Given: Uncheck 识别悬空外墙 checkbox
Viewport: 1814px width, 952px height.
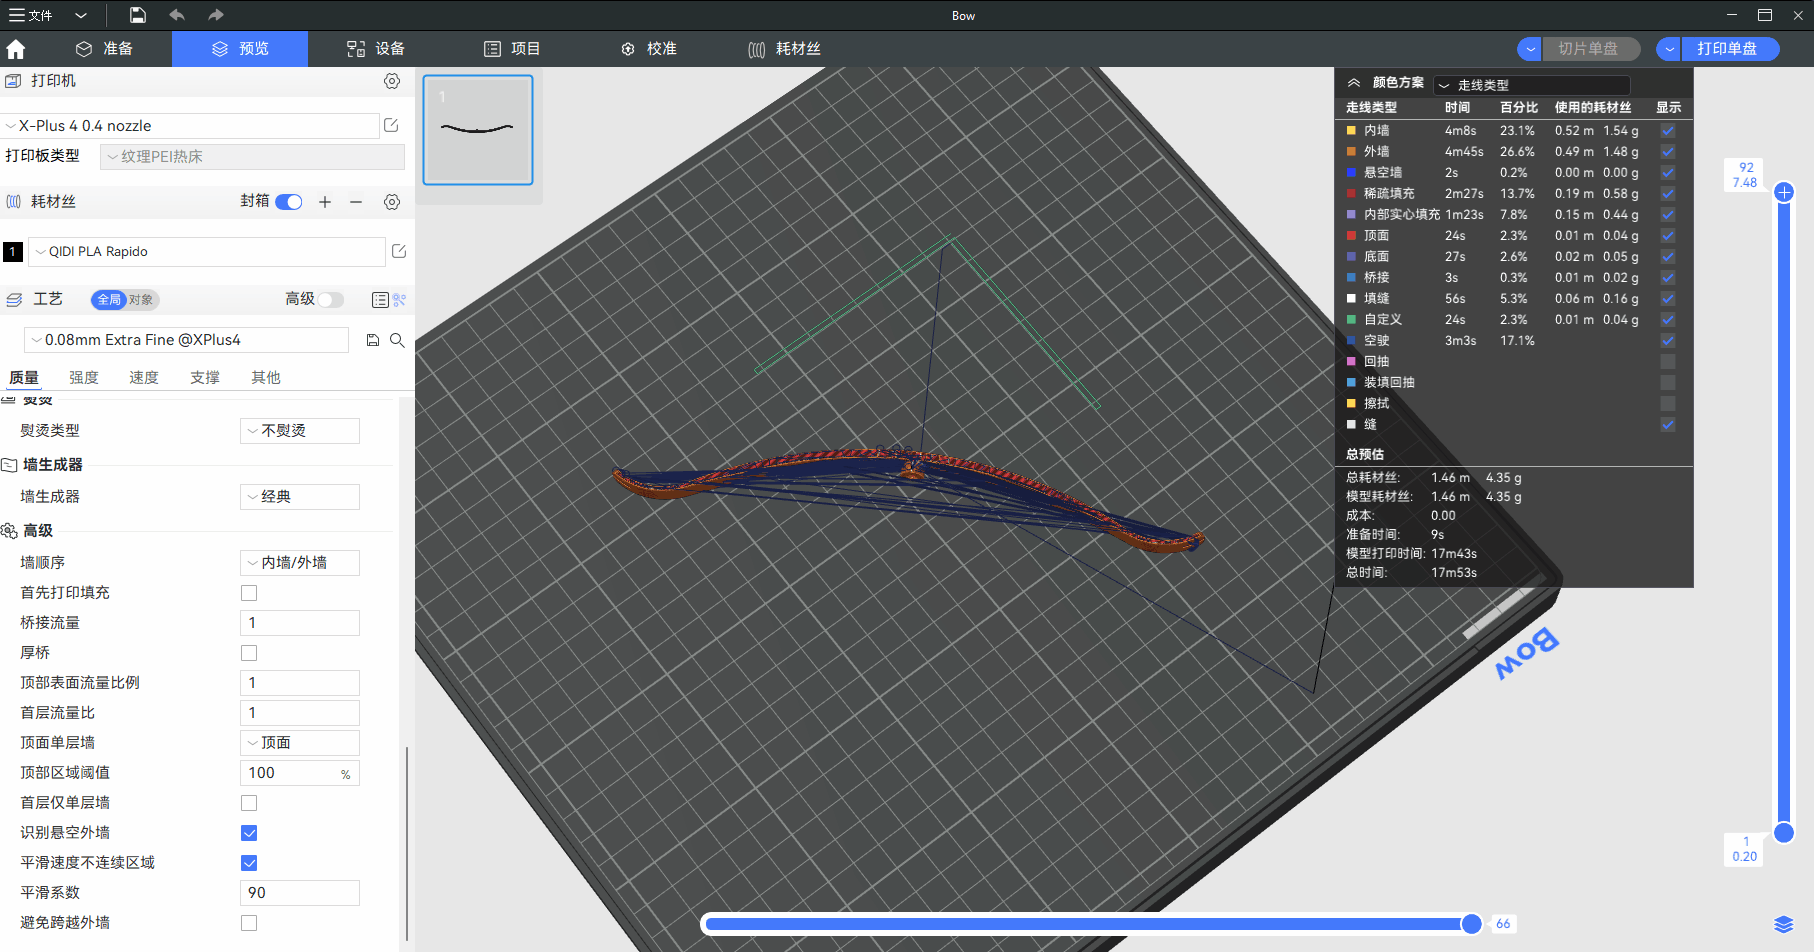Looking at the screenshot, I should [x=249, y=833].
